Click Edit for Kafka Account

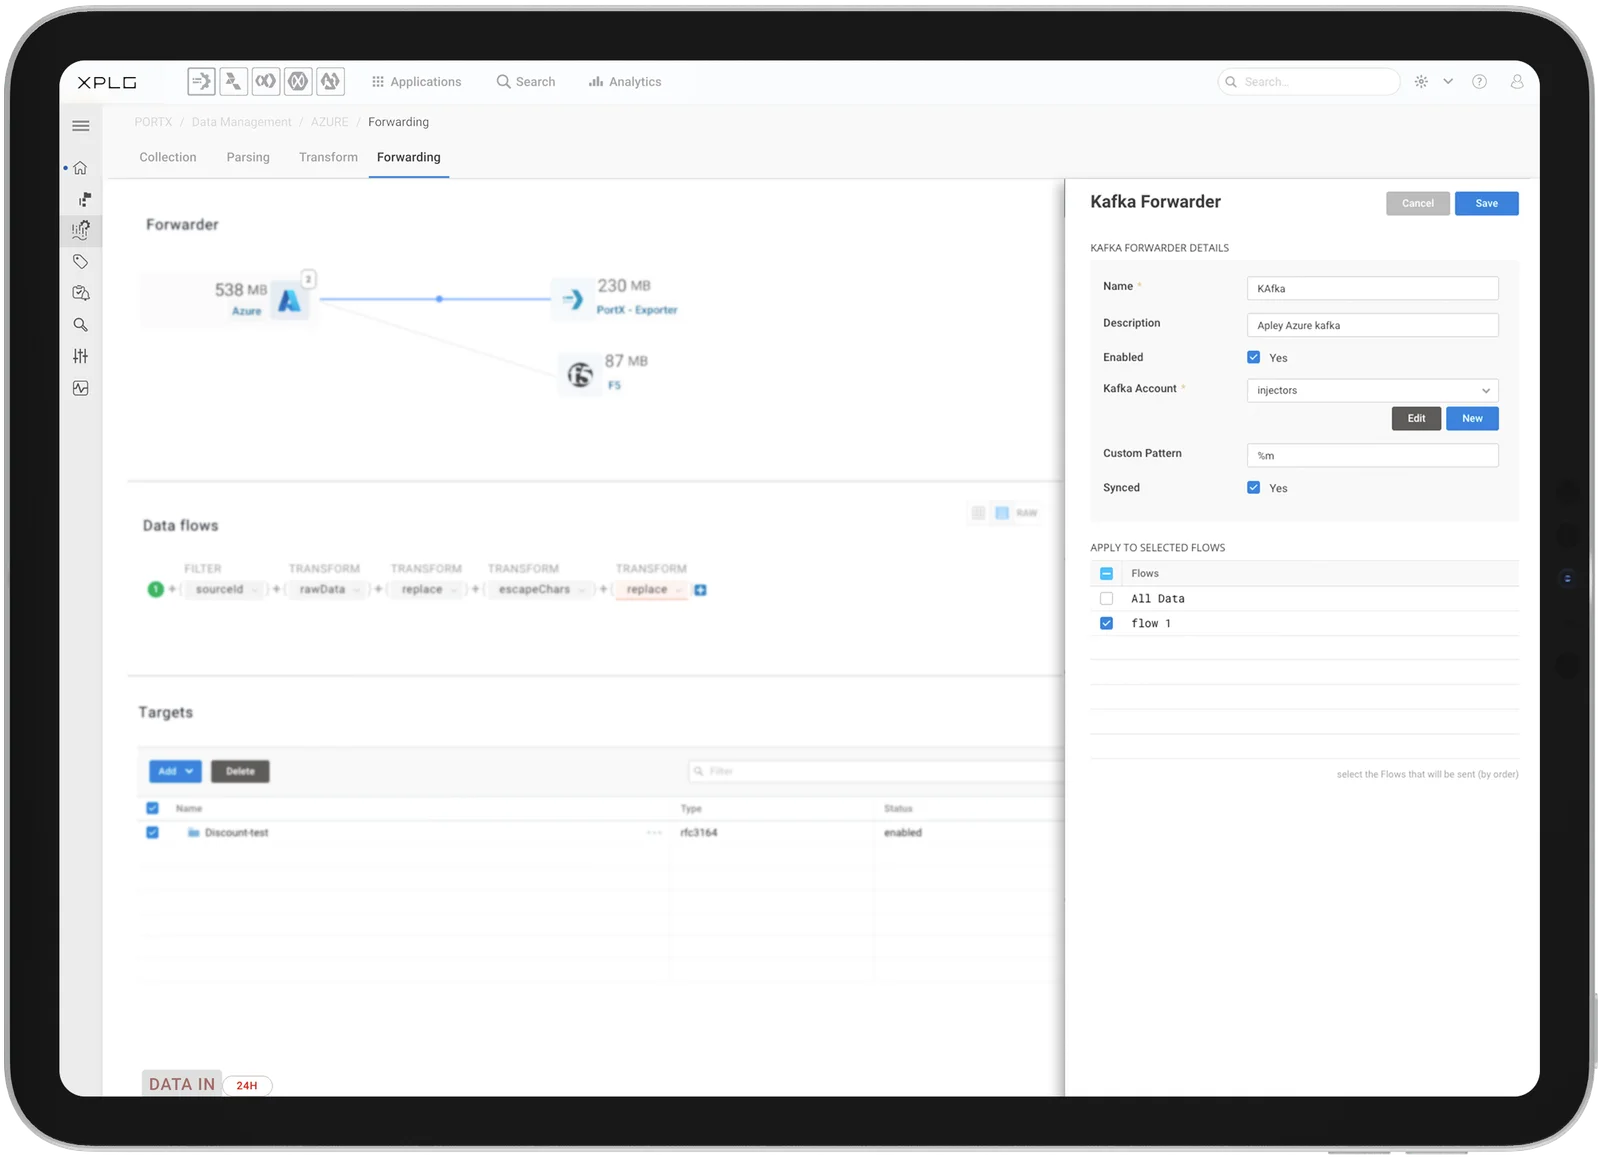[x=1416, y=418]
